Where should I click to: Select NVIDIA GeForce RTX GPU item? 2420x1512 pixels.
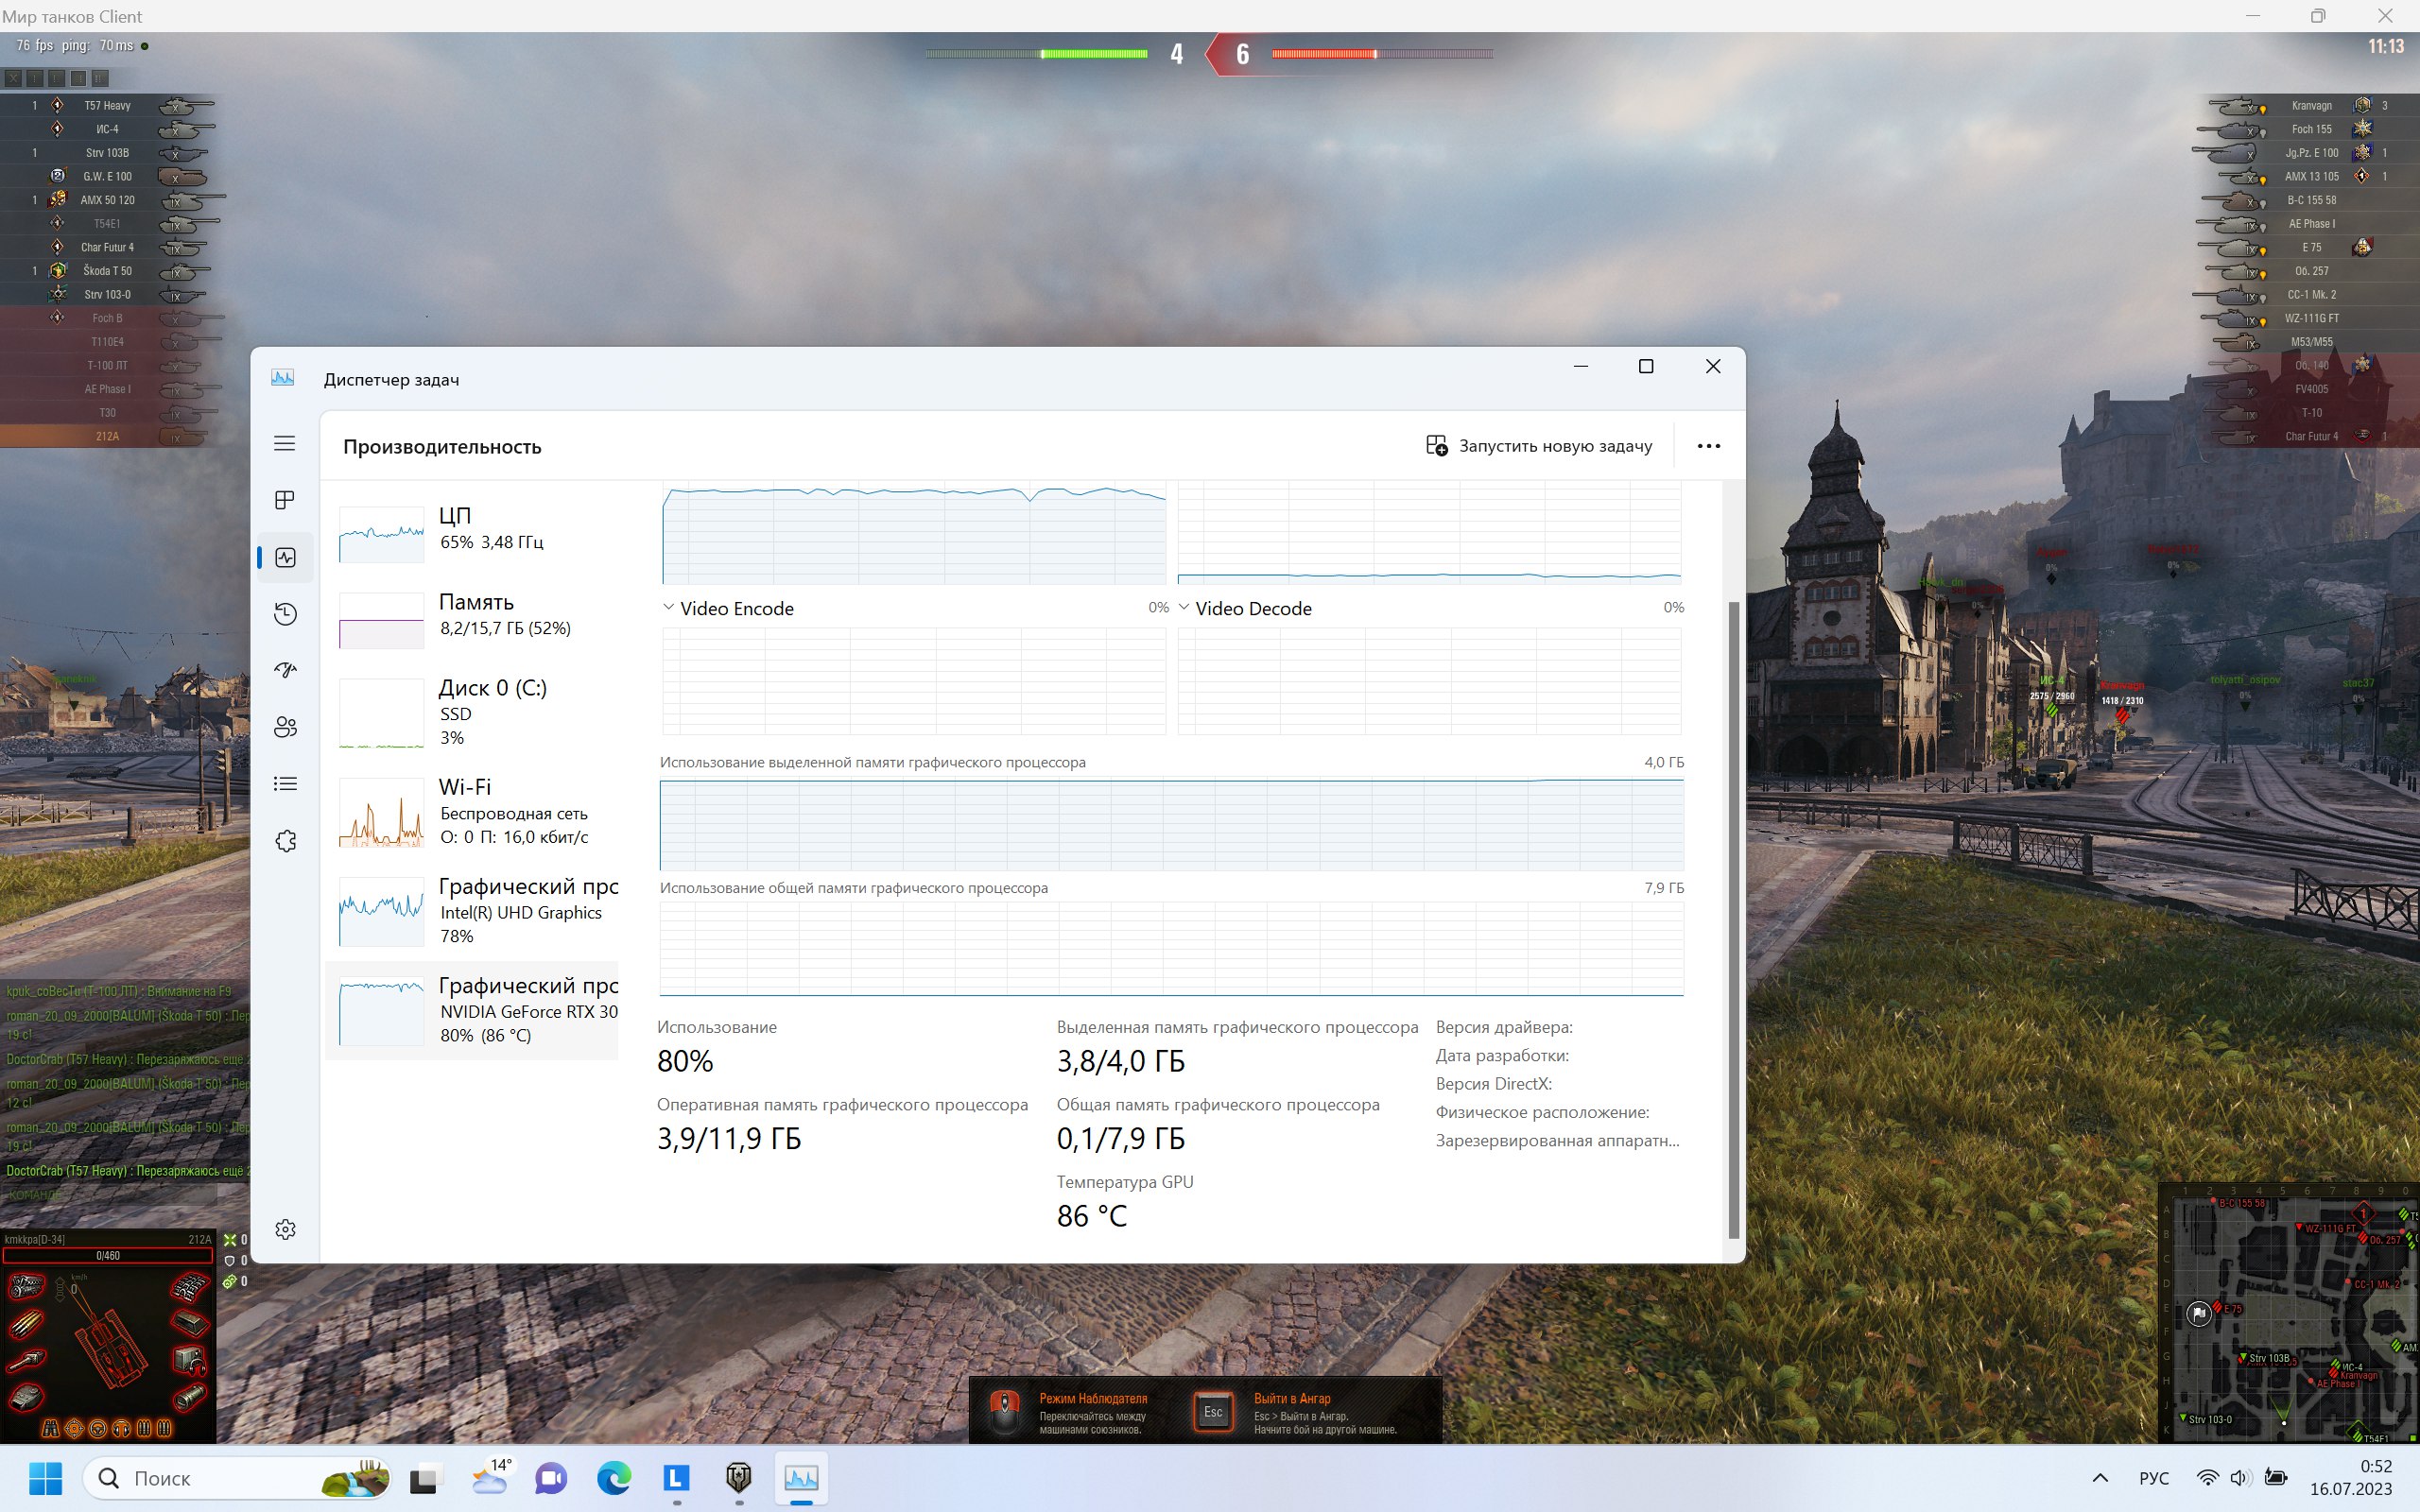tap(473, 1010)
